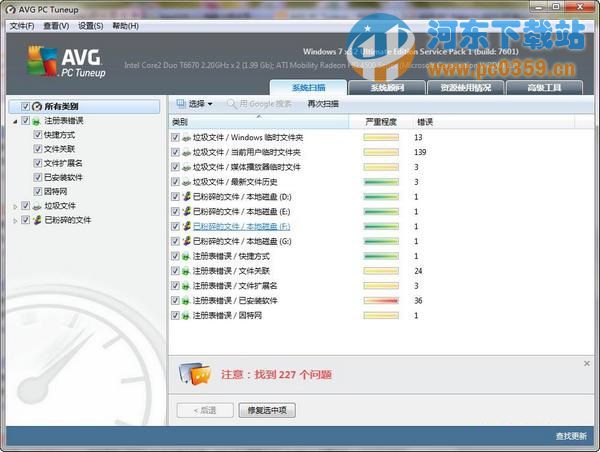600x452 pixels.
Task: Click the Google search magnifier icon
Action: tap(232, 104)
